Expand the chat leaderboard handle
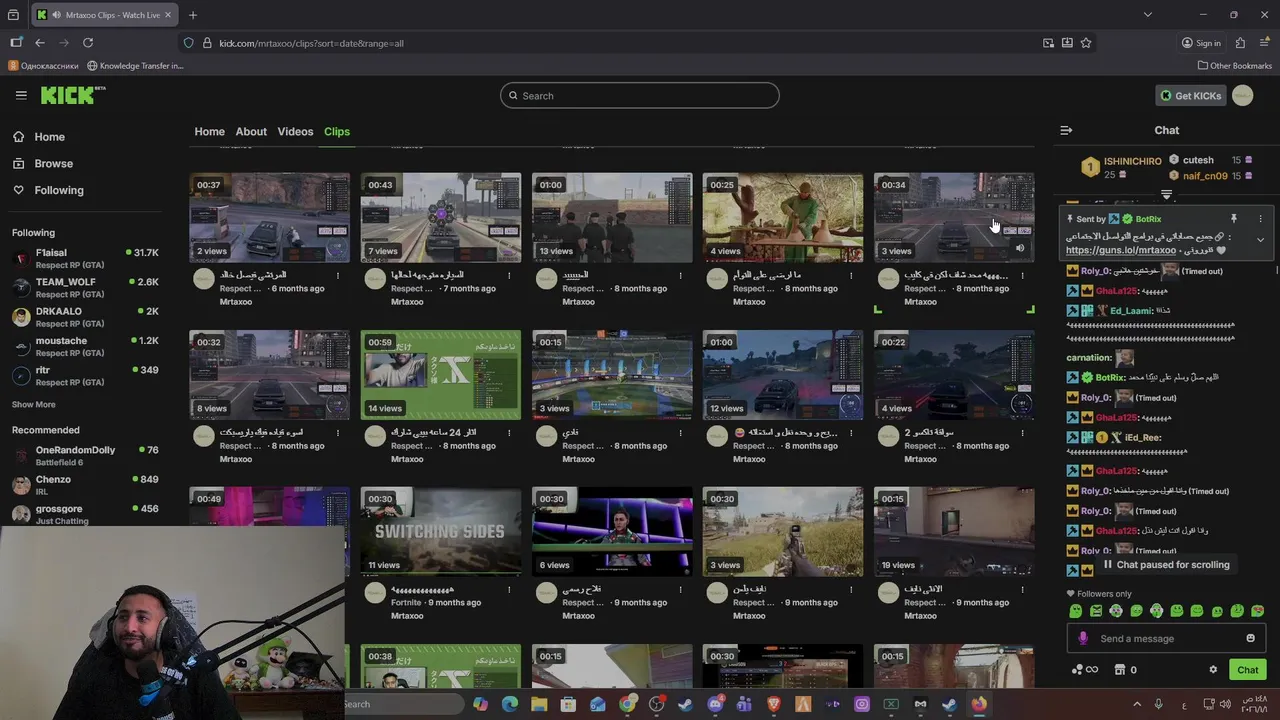Screen dimensions: 1280x720 click(1166, 194)
